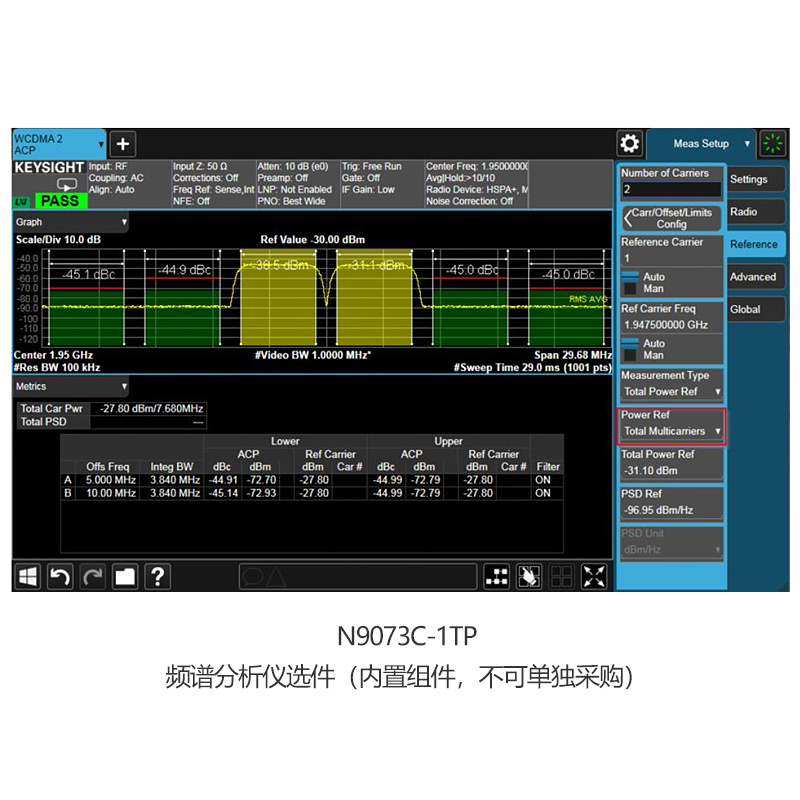Click the PASS status indicator
Image resolution: width=800 pixels, height=800 pixels.
[x=60, y=201]
